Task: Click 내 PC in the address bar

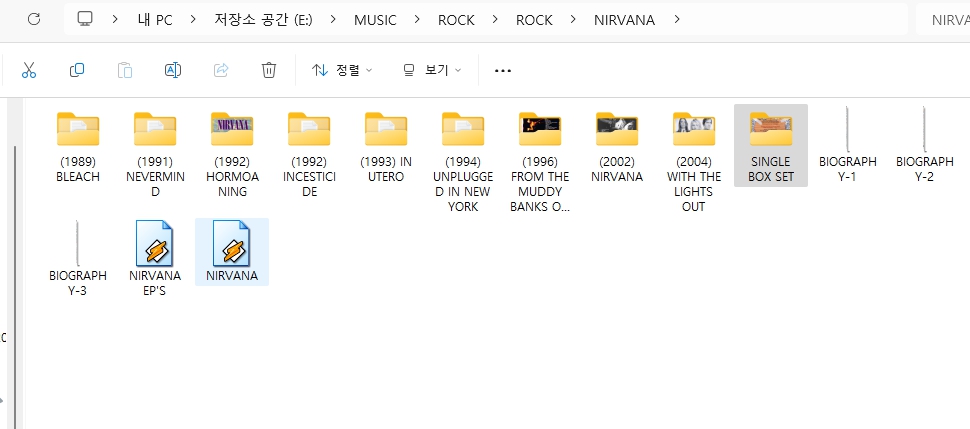Action: point(155,20)
